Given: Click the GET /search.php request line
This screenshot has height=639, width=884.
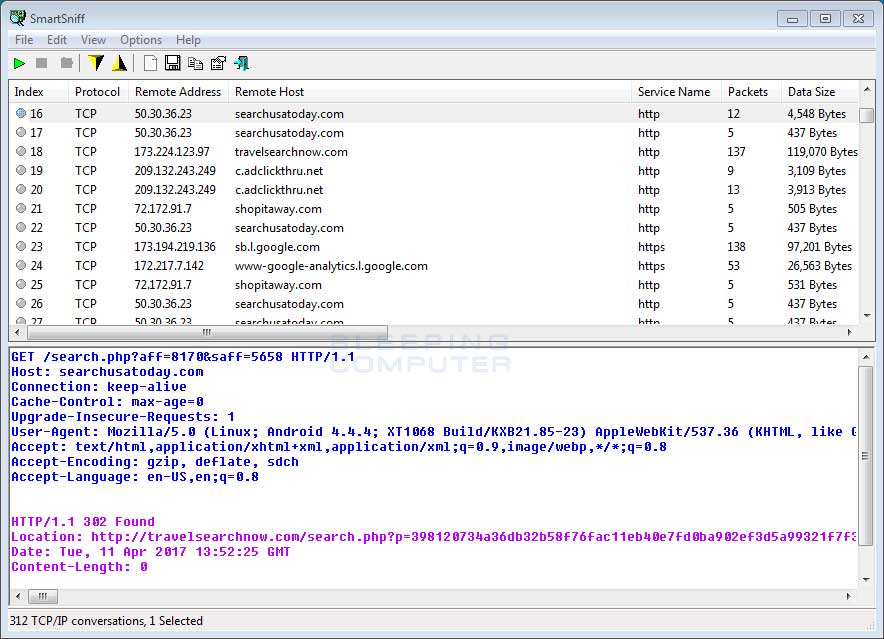Looking at the screenshot, I should coord(183,357).
